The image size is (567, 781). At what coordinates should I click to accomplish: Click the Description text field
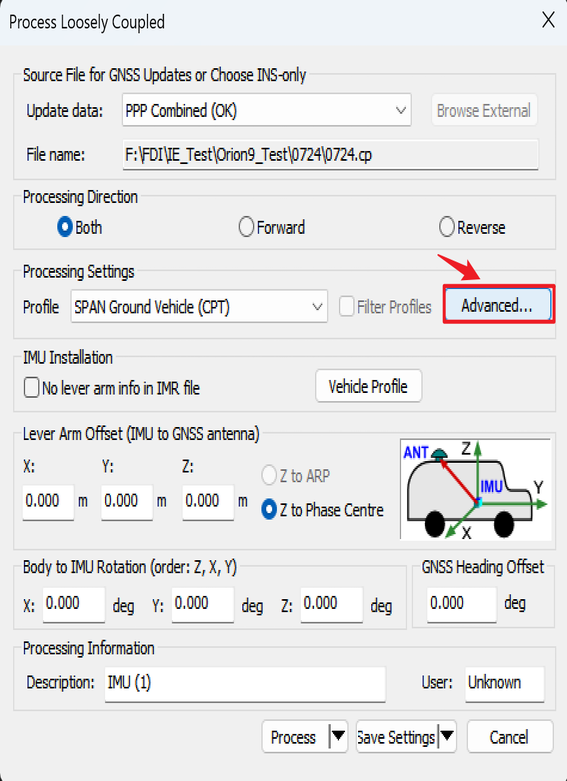[245, 683]
